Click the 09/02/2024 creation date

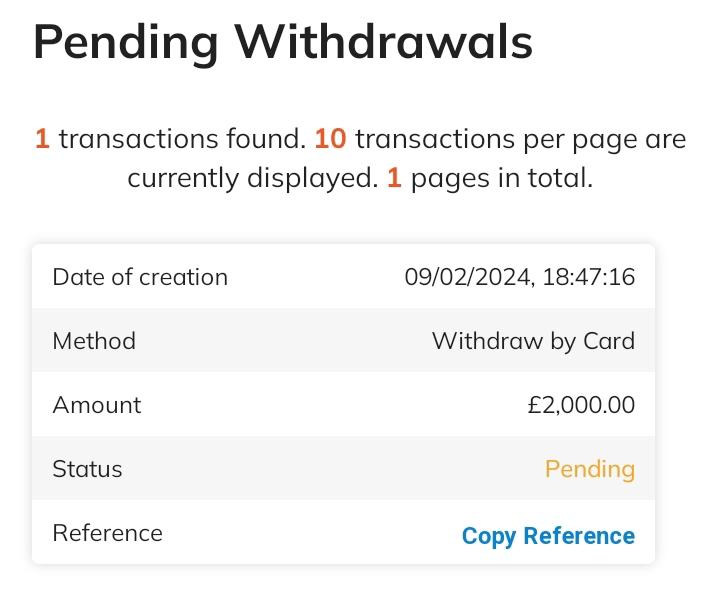[467, 277]
